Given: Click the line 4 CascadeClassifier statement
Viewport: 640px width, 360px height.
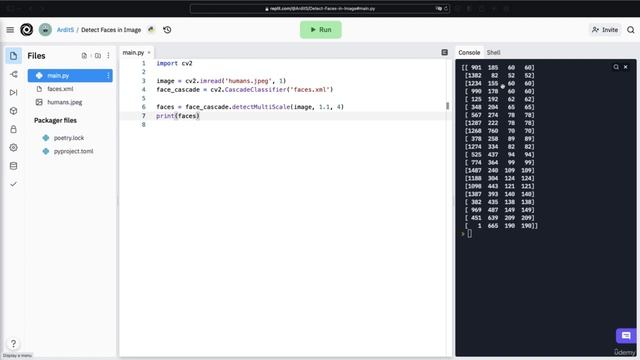Looking at the screenshot, I should point(245,89).
